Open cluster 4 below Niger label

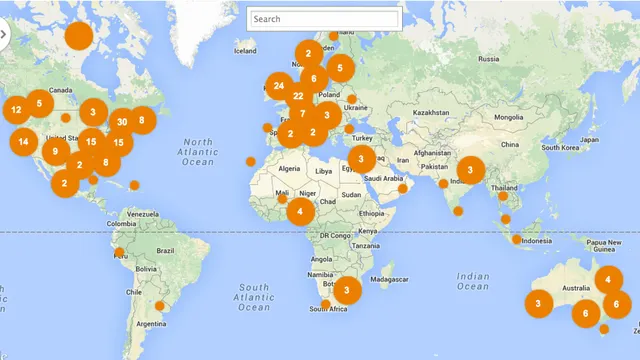(x=300, y=212)
